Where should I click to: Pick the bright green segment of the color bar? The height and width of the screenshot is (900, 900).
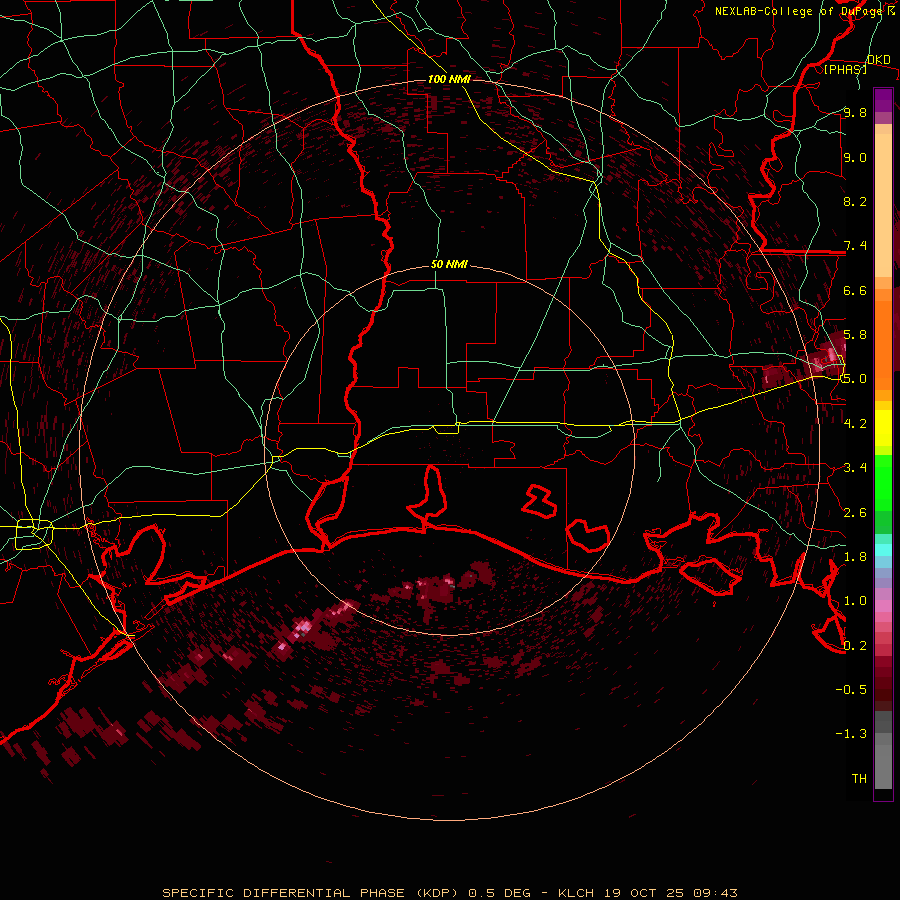click(883, 483)
